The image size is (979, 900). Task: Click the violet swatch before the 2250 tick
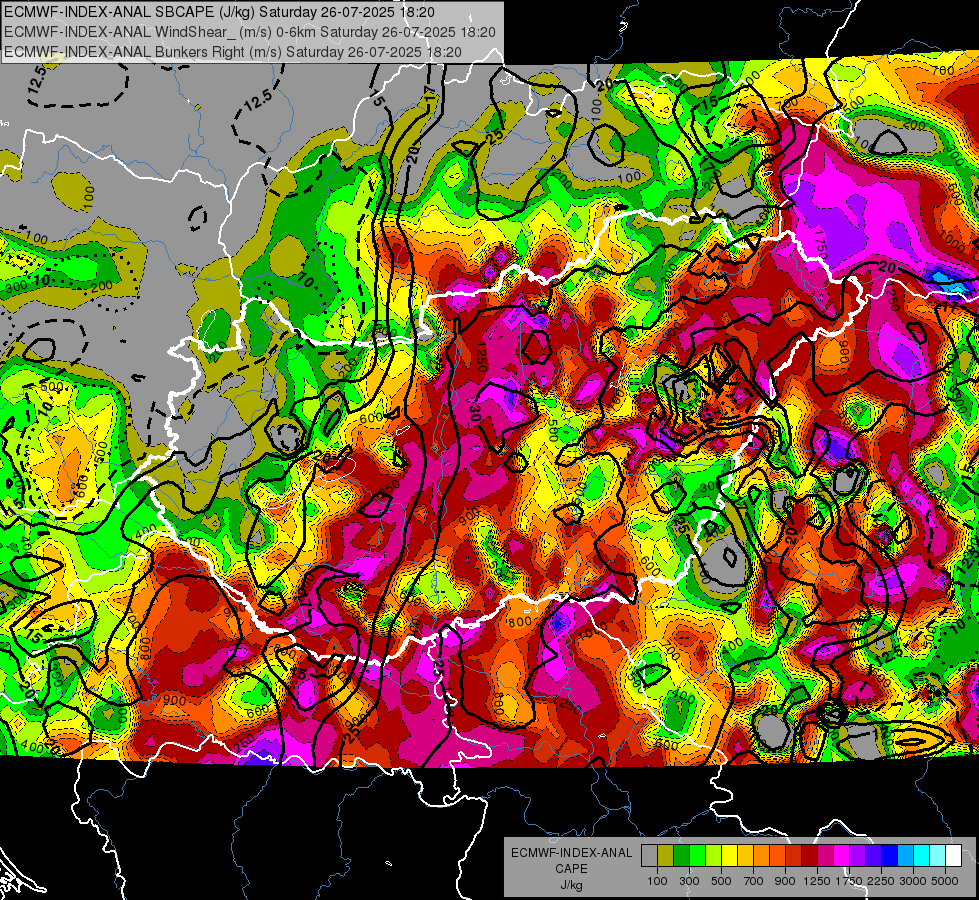[873, 856]
